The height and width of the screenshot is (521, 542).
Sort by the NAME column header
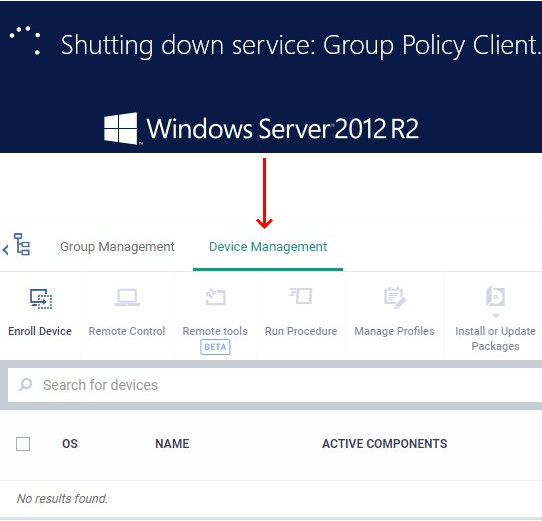point(172,444)
